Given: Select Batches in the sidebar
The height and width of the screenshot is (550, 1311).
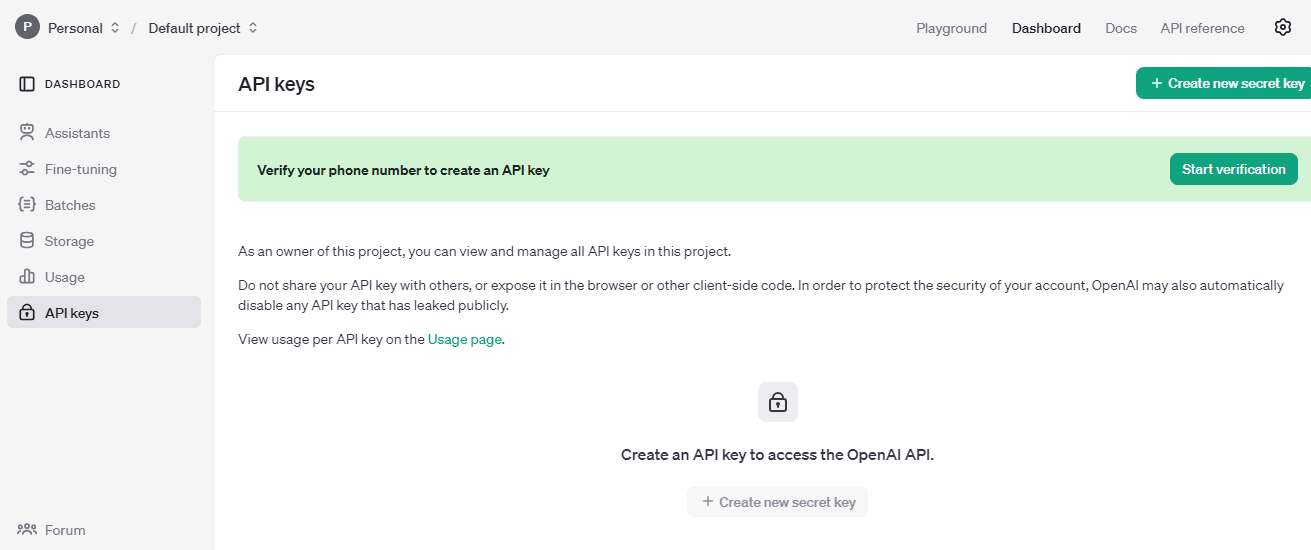Looking at the screenshot, I should [x=104, y=205].
